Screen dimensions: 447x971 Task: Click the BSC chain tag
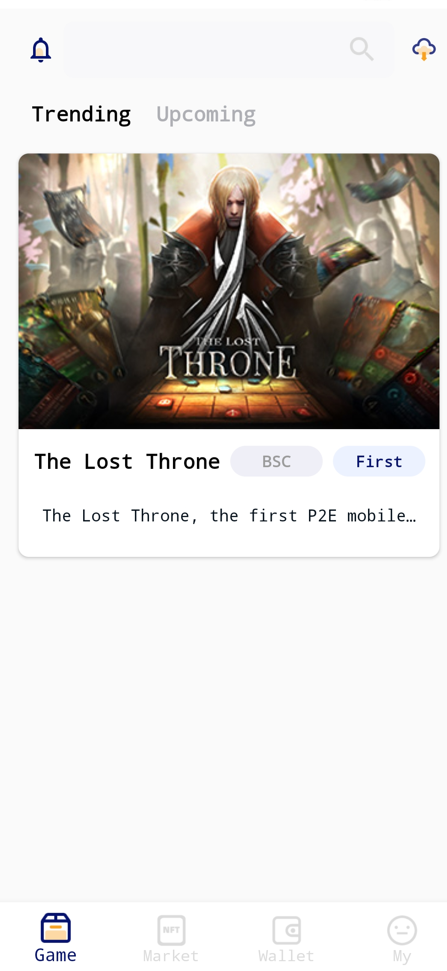(x=276, y=461)
